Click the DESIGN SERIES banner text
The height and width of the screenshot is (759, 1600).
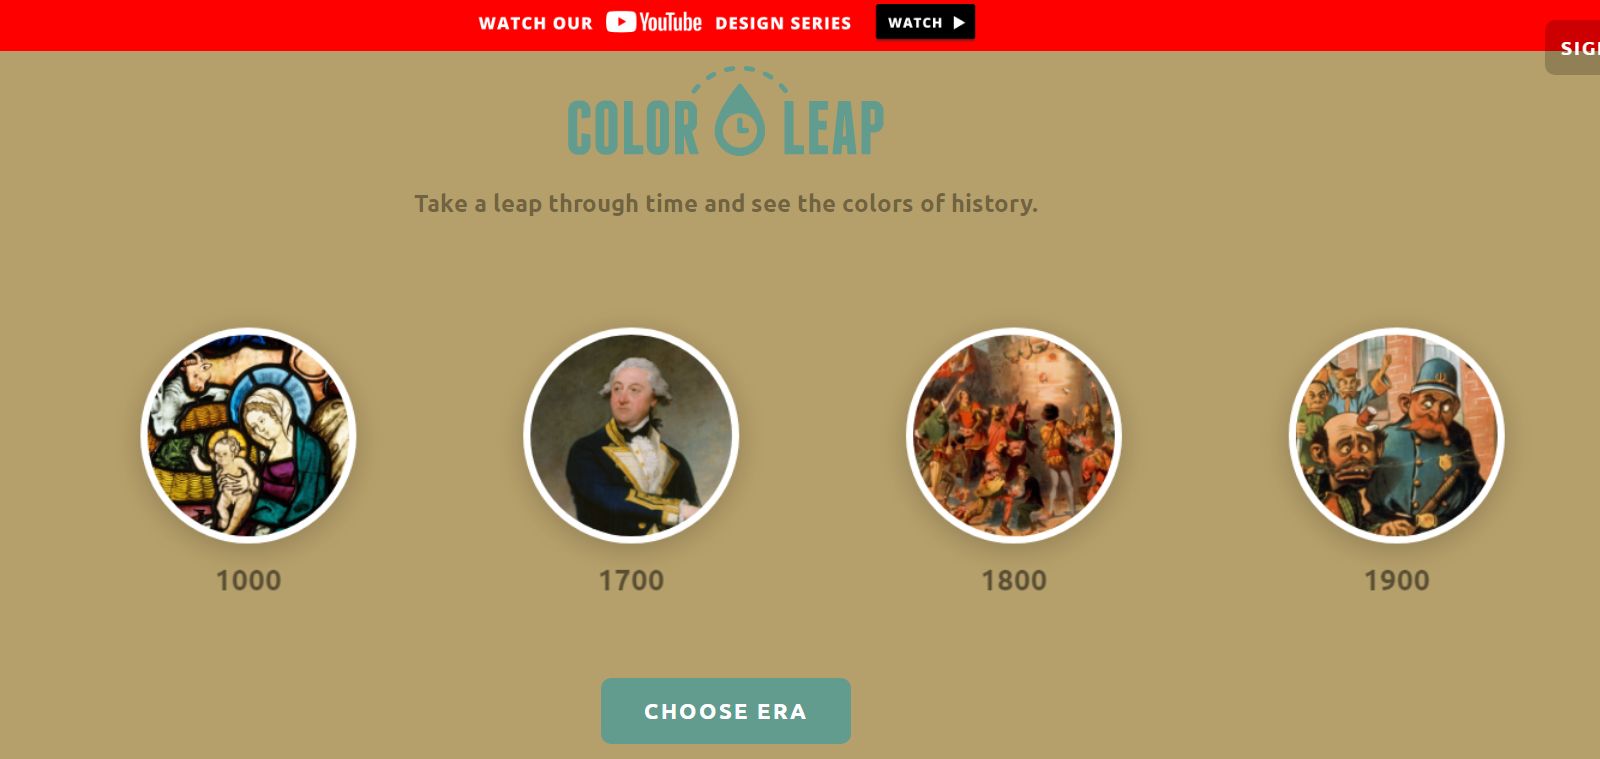(783, 23)
